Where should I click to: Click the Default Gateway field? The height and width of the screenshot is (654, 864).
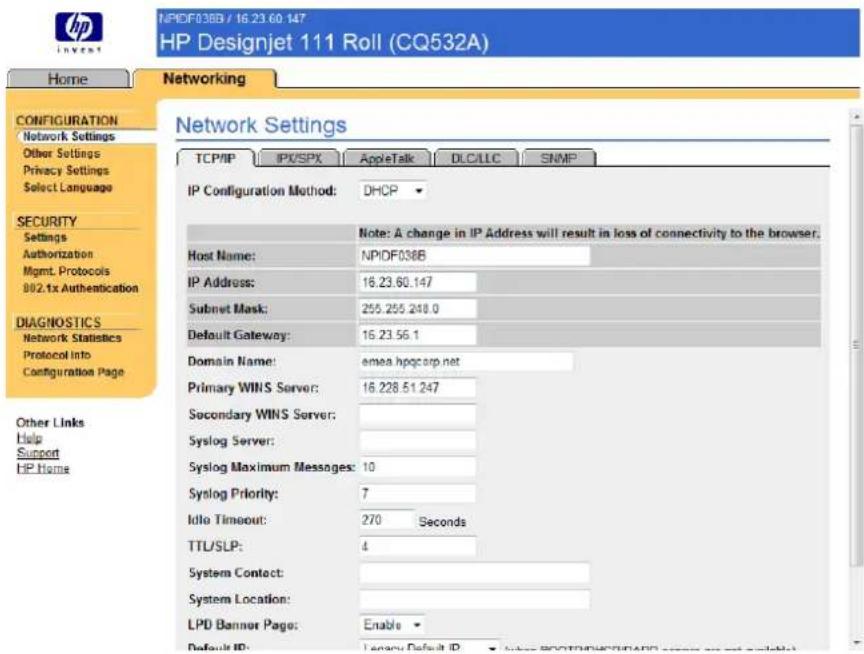click(x=418, y=335)
